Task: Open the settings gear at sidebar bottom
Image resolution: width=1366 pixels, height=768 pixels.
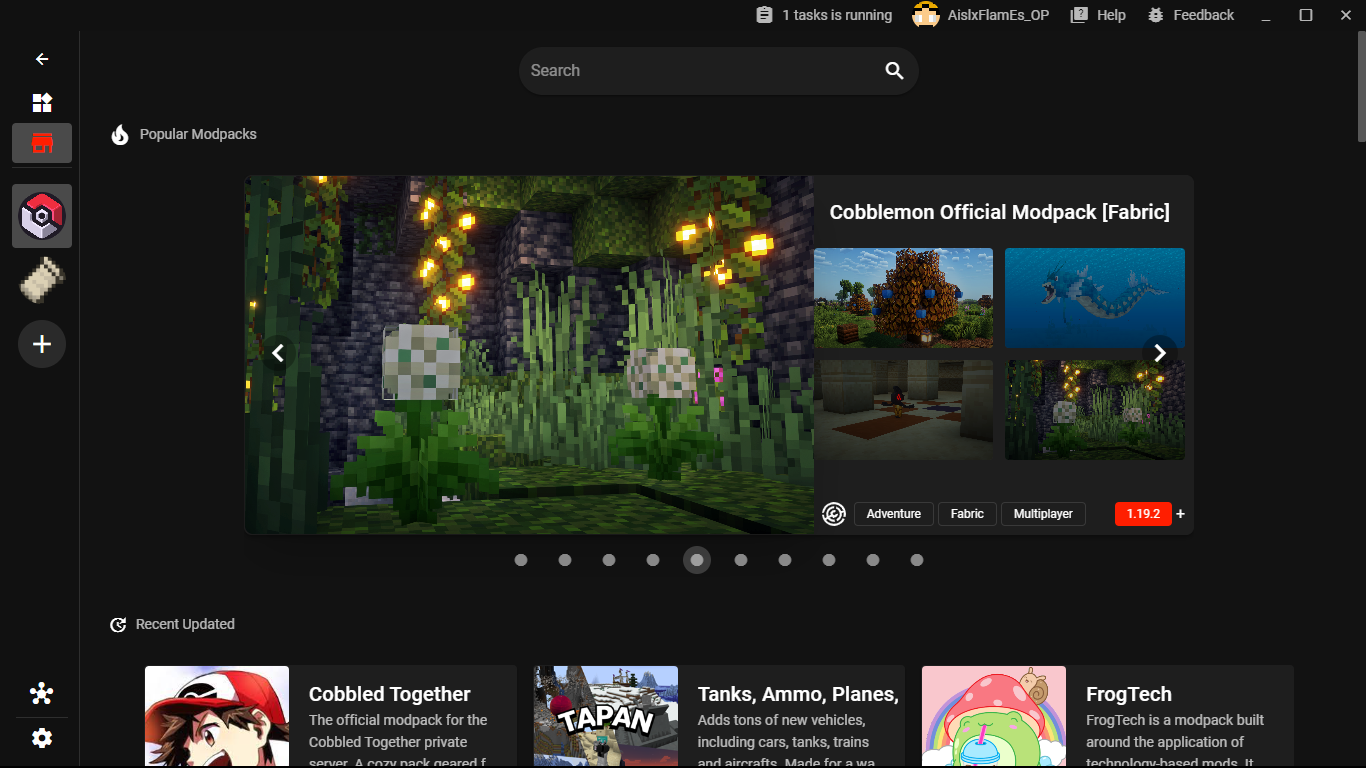Action: pyautogui.click(x=42, y=738)
